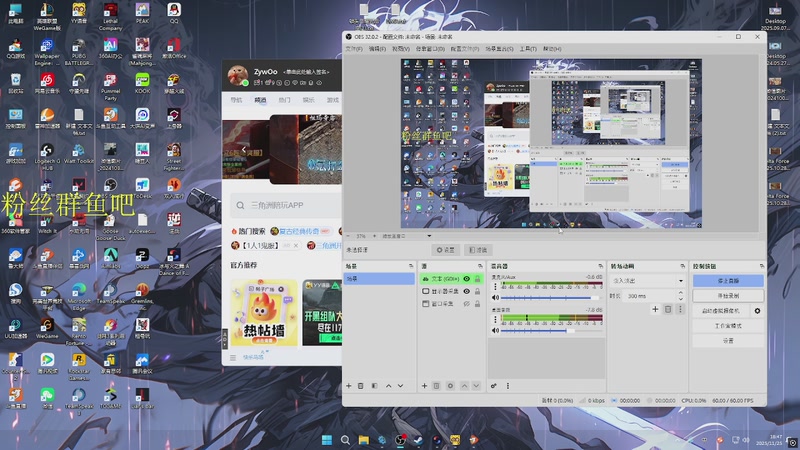Switch to the 游戏 tab in YY
The height and width of the screenshot is (450, 800).
click(x=333, y=100)
